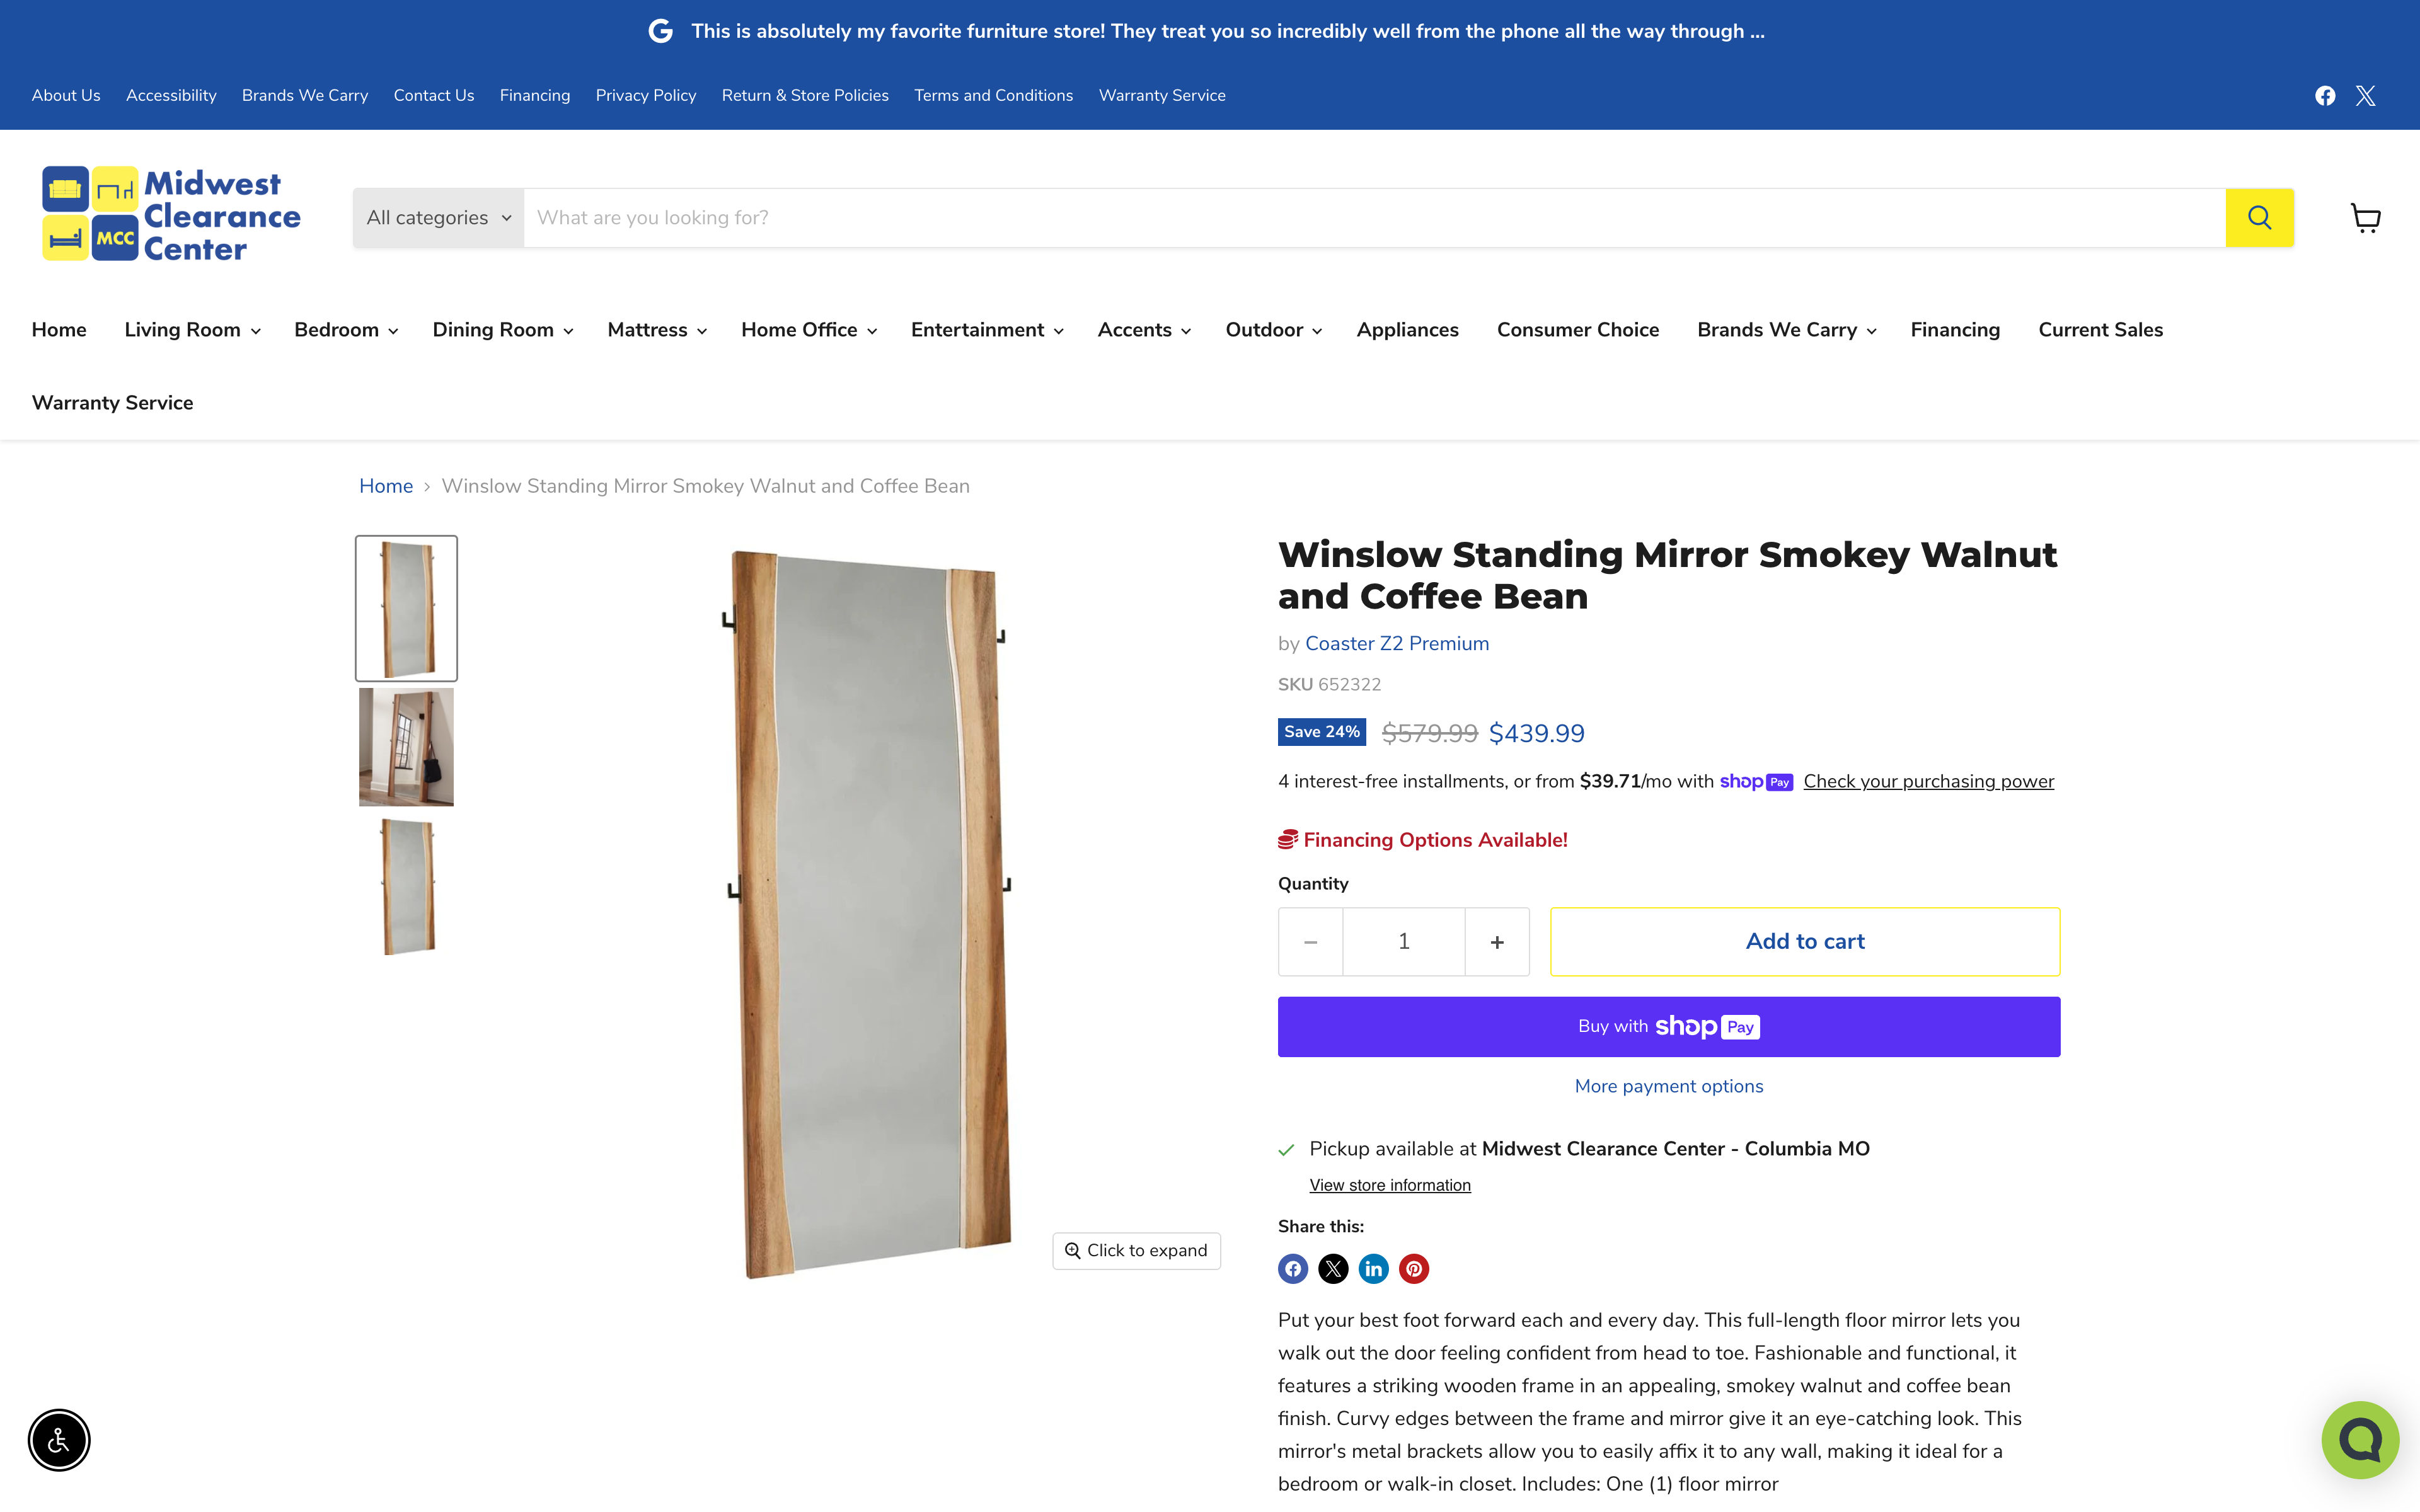Click the Add to cart button
The width and height of the screenshot is (2420, 1512).
coord(1804,941)
